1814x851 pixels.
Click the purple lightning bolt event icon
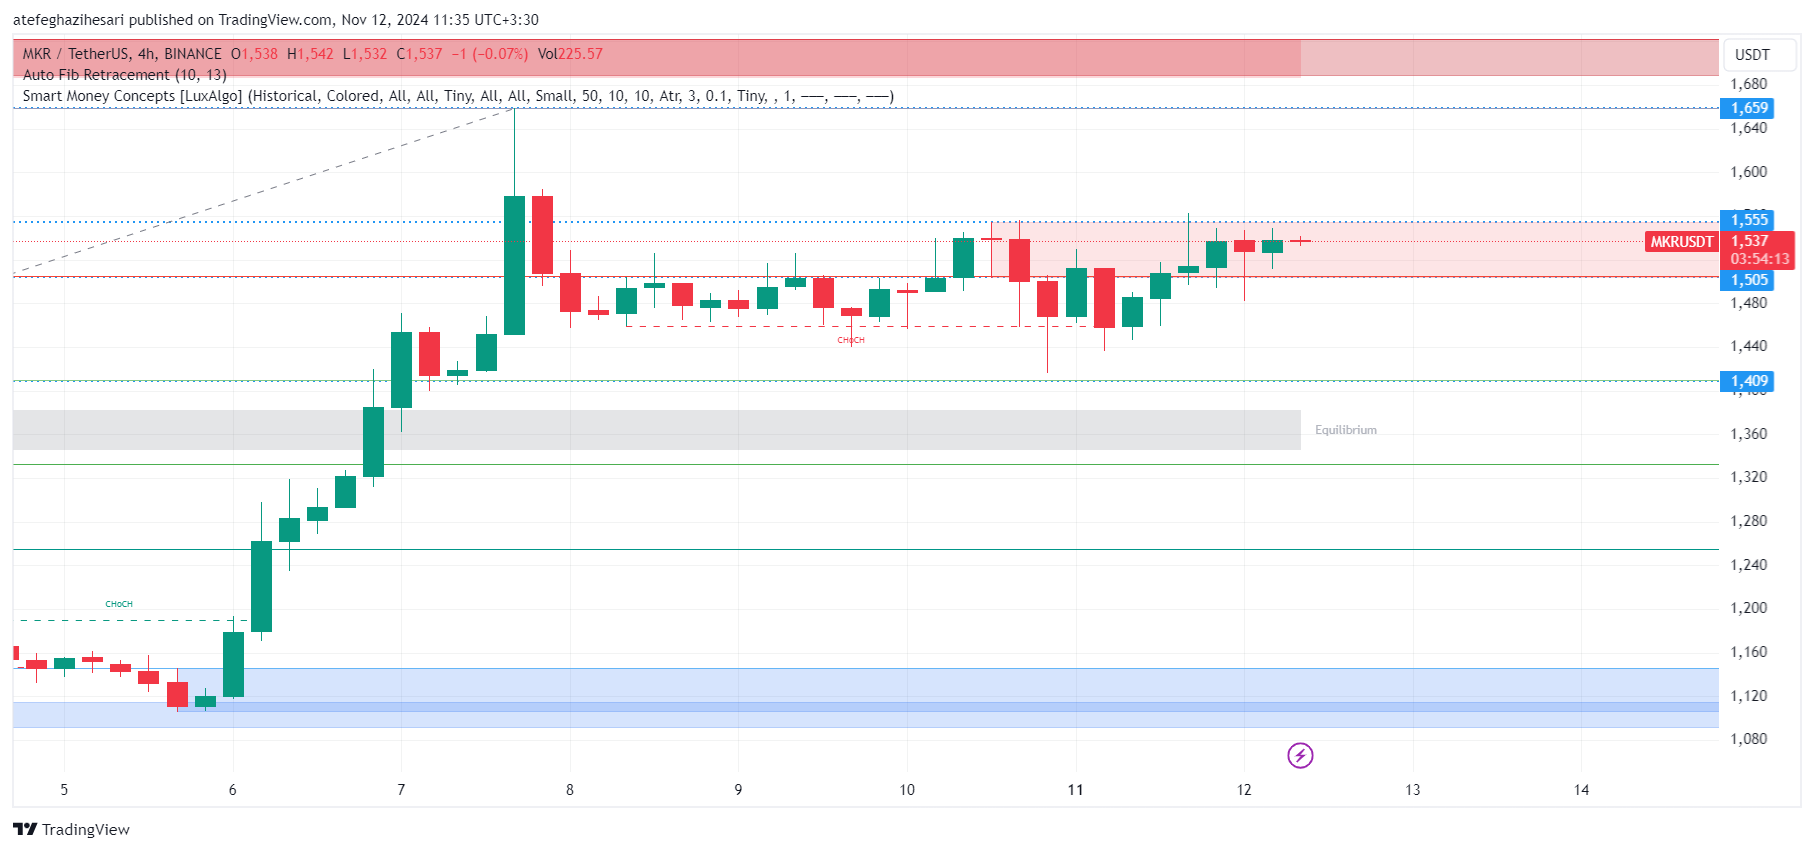click(x=1300, y=755)
